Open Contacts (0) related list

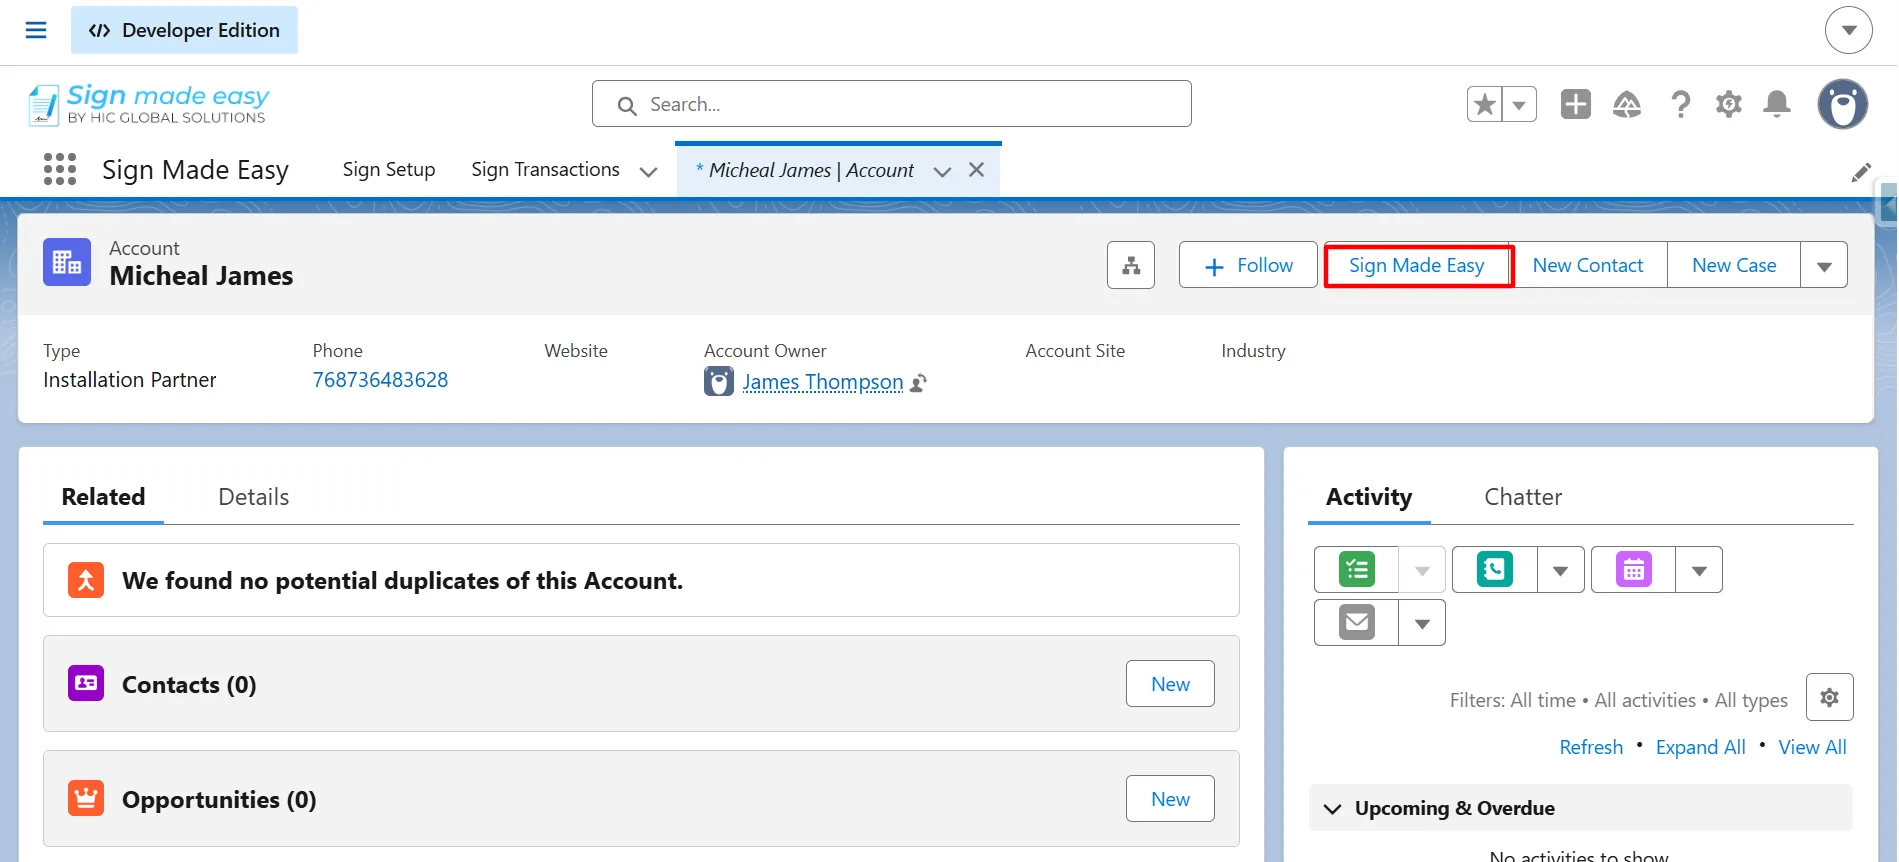pos(189,685)
